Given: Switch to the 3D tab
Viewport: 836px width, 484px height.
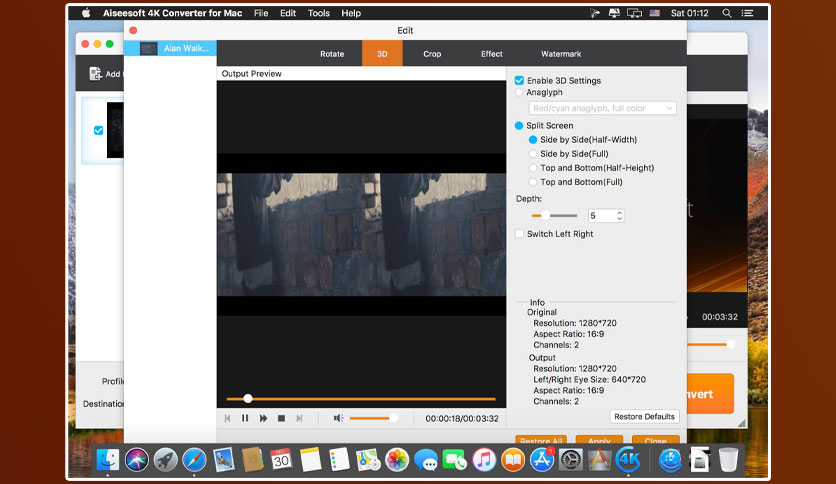Looking at the screenshot, I should click(x=382, y=54).
